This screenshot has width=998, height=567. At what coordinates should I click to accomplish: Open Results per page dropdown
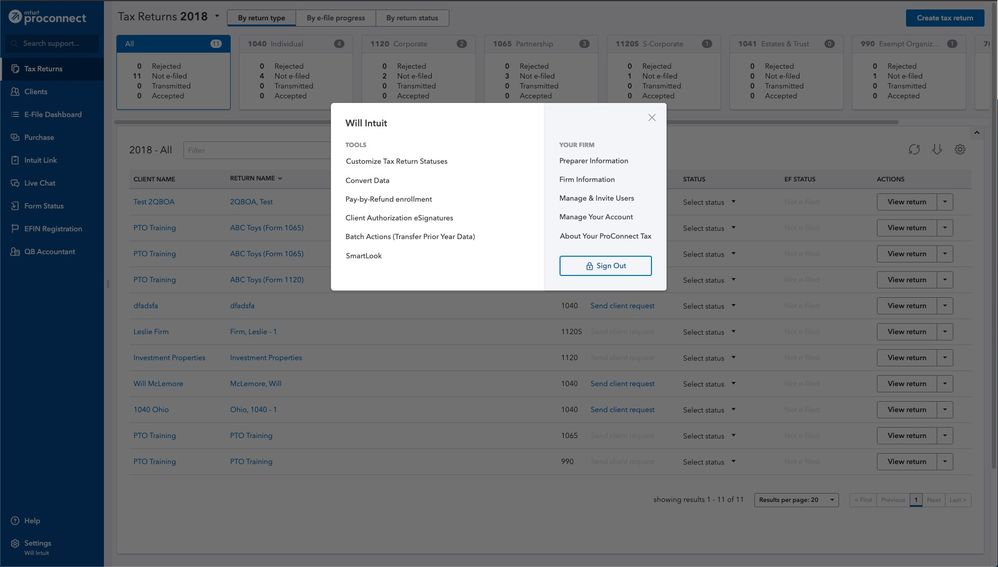pos(796,500)
